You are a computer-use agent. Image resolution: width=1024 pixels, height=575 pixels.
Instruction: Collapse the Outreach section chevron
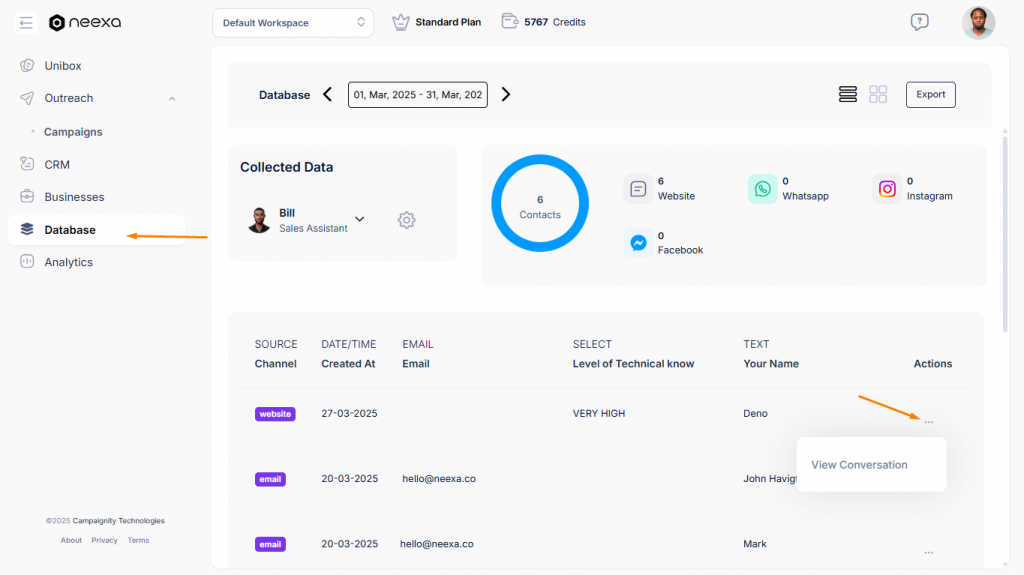(172, 99)
